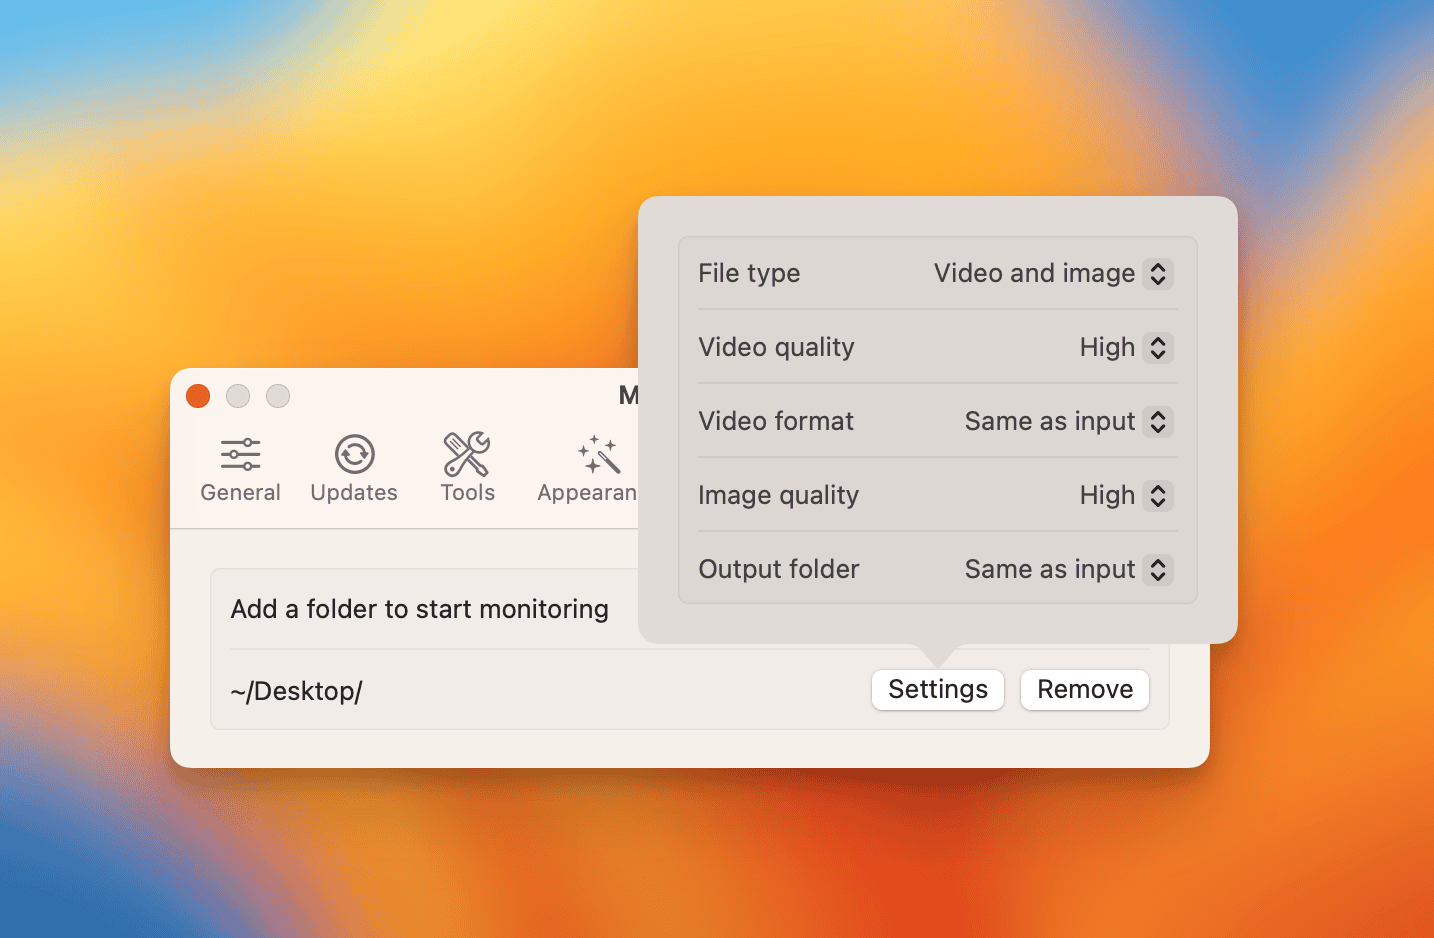Choose a different Output folder option
This screenshot has width=1434, height=938.
pos(1157,570)
